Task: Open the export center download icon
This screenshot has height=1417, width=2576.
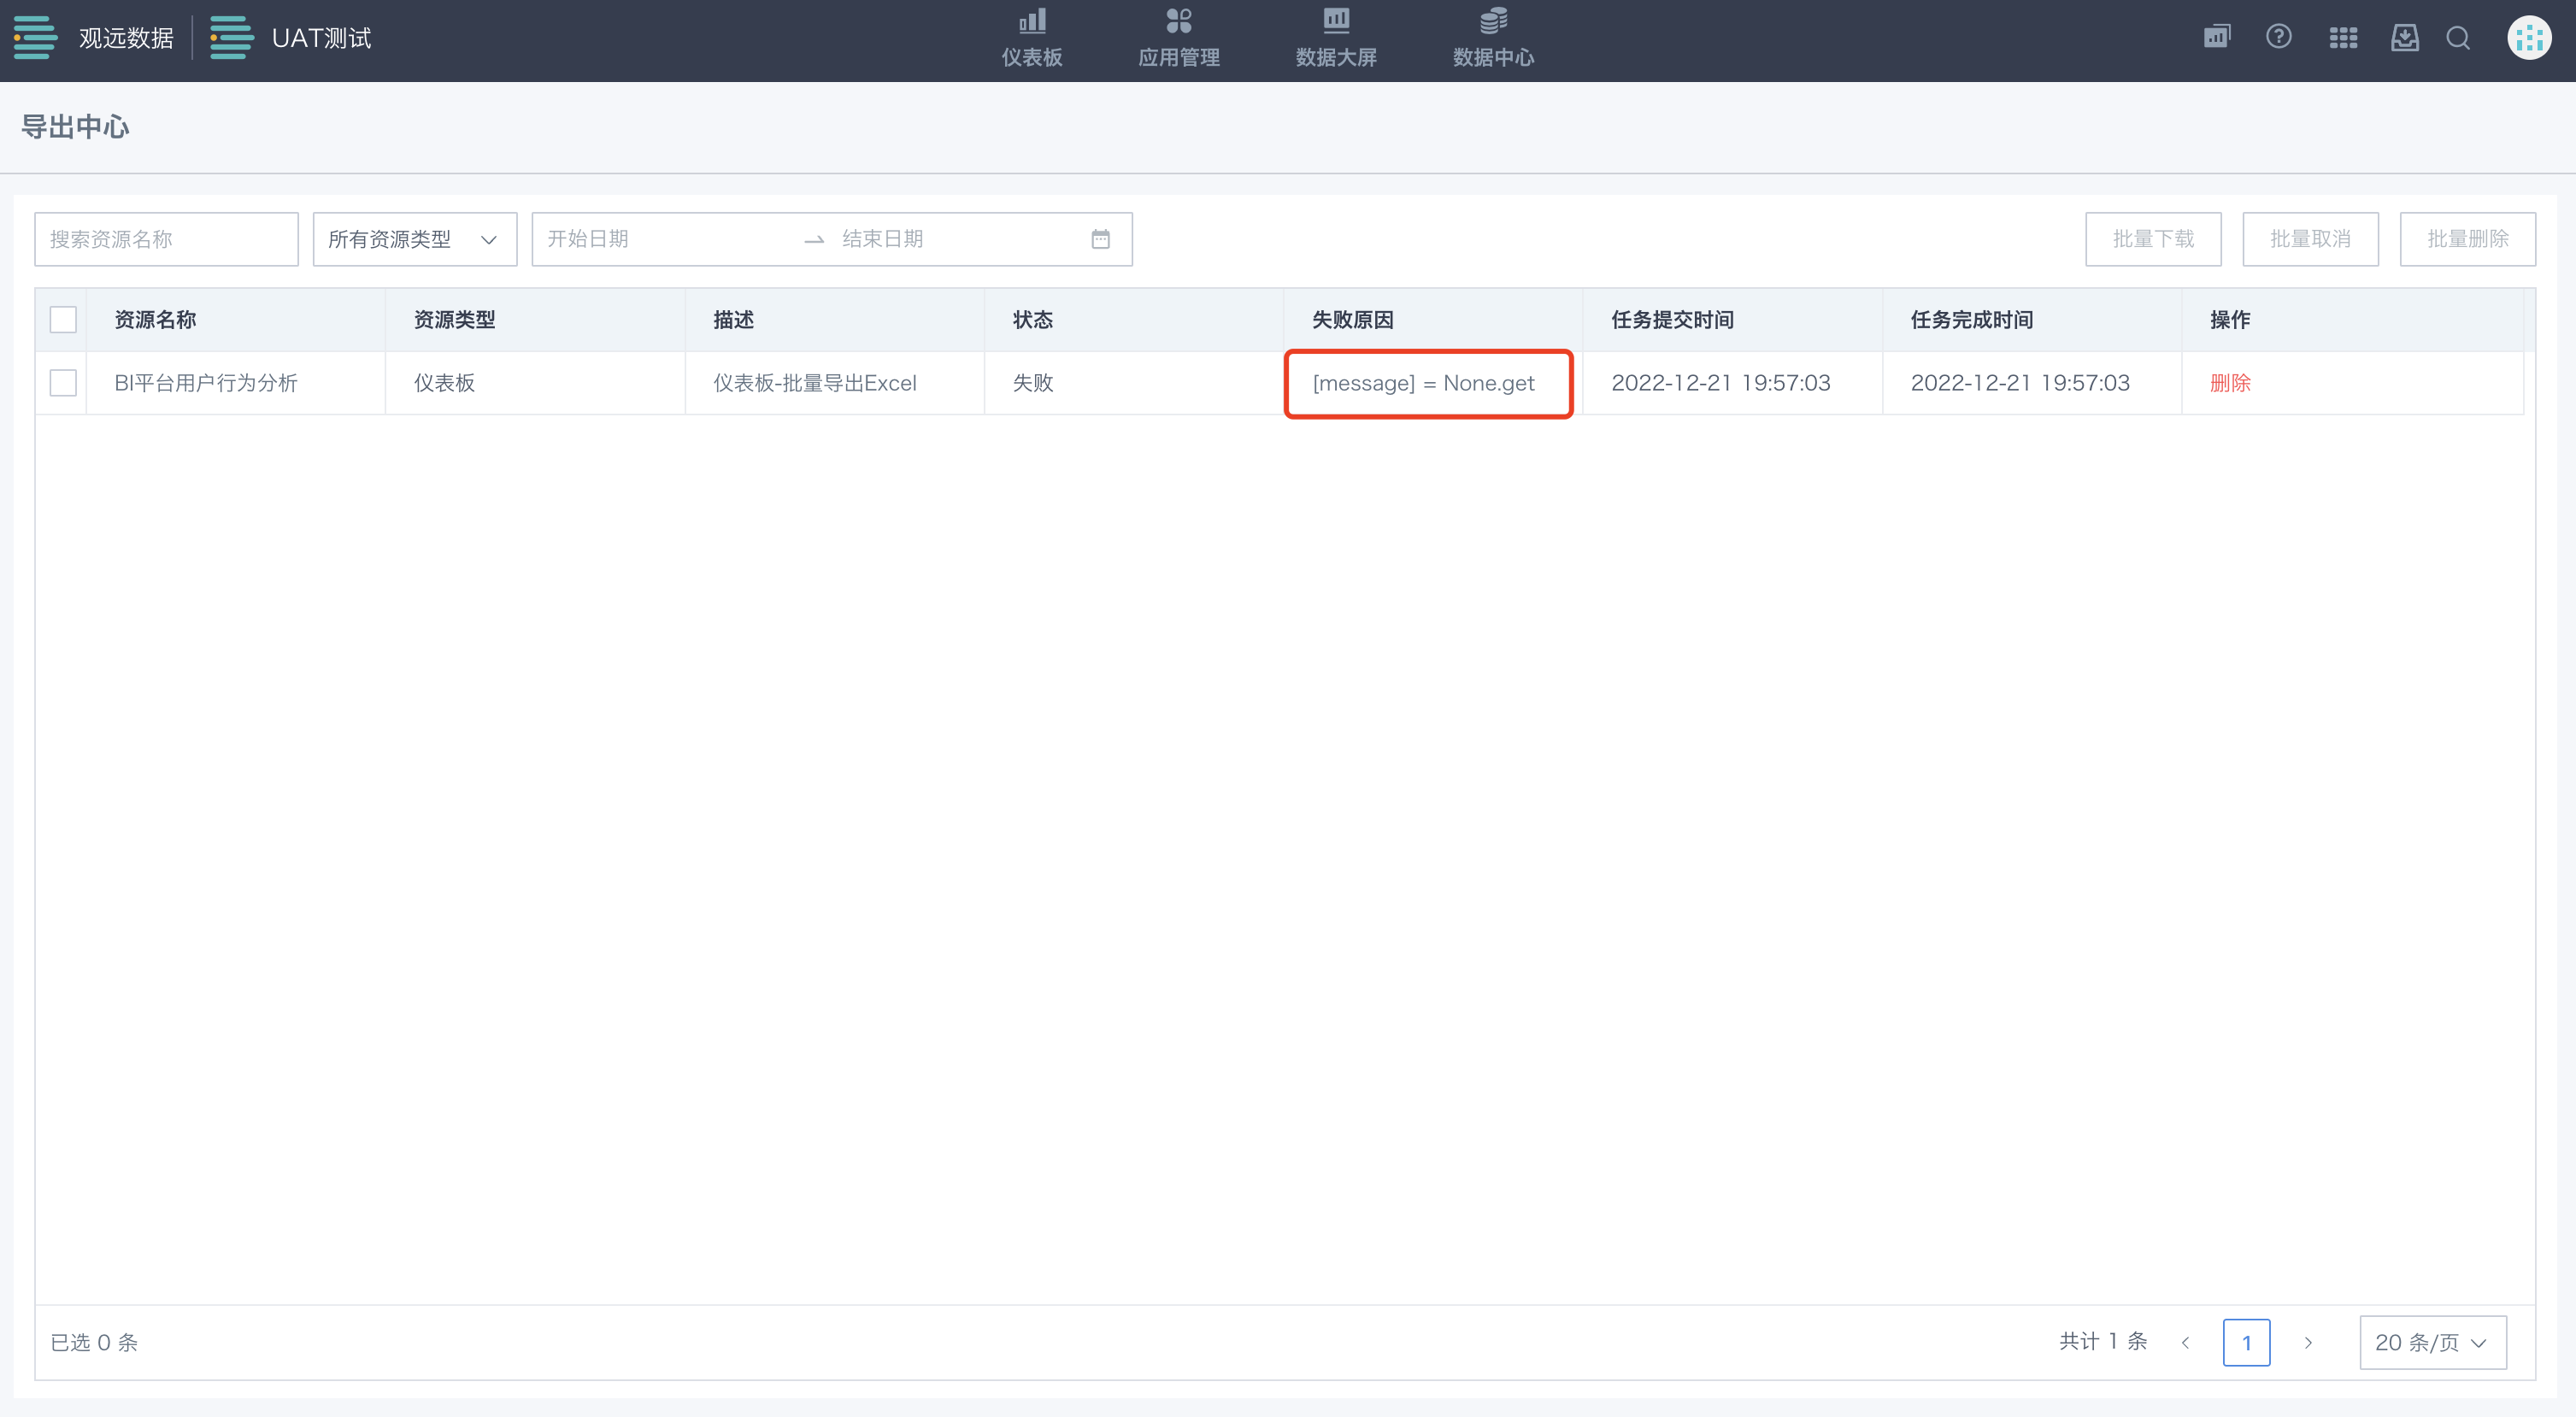Action: pyautogui.click(x=2404, y=38)
